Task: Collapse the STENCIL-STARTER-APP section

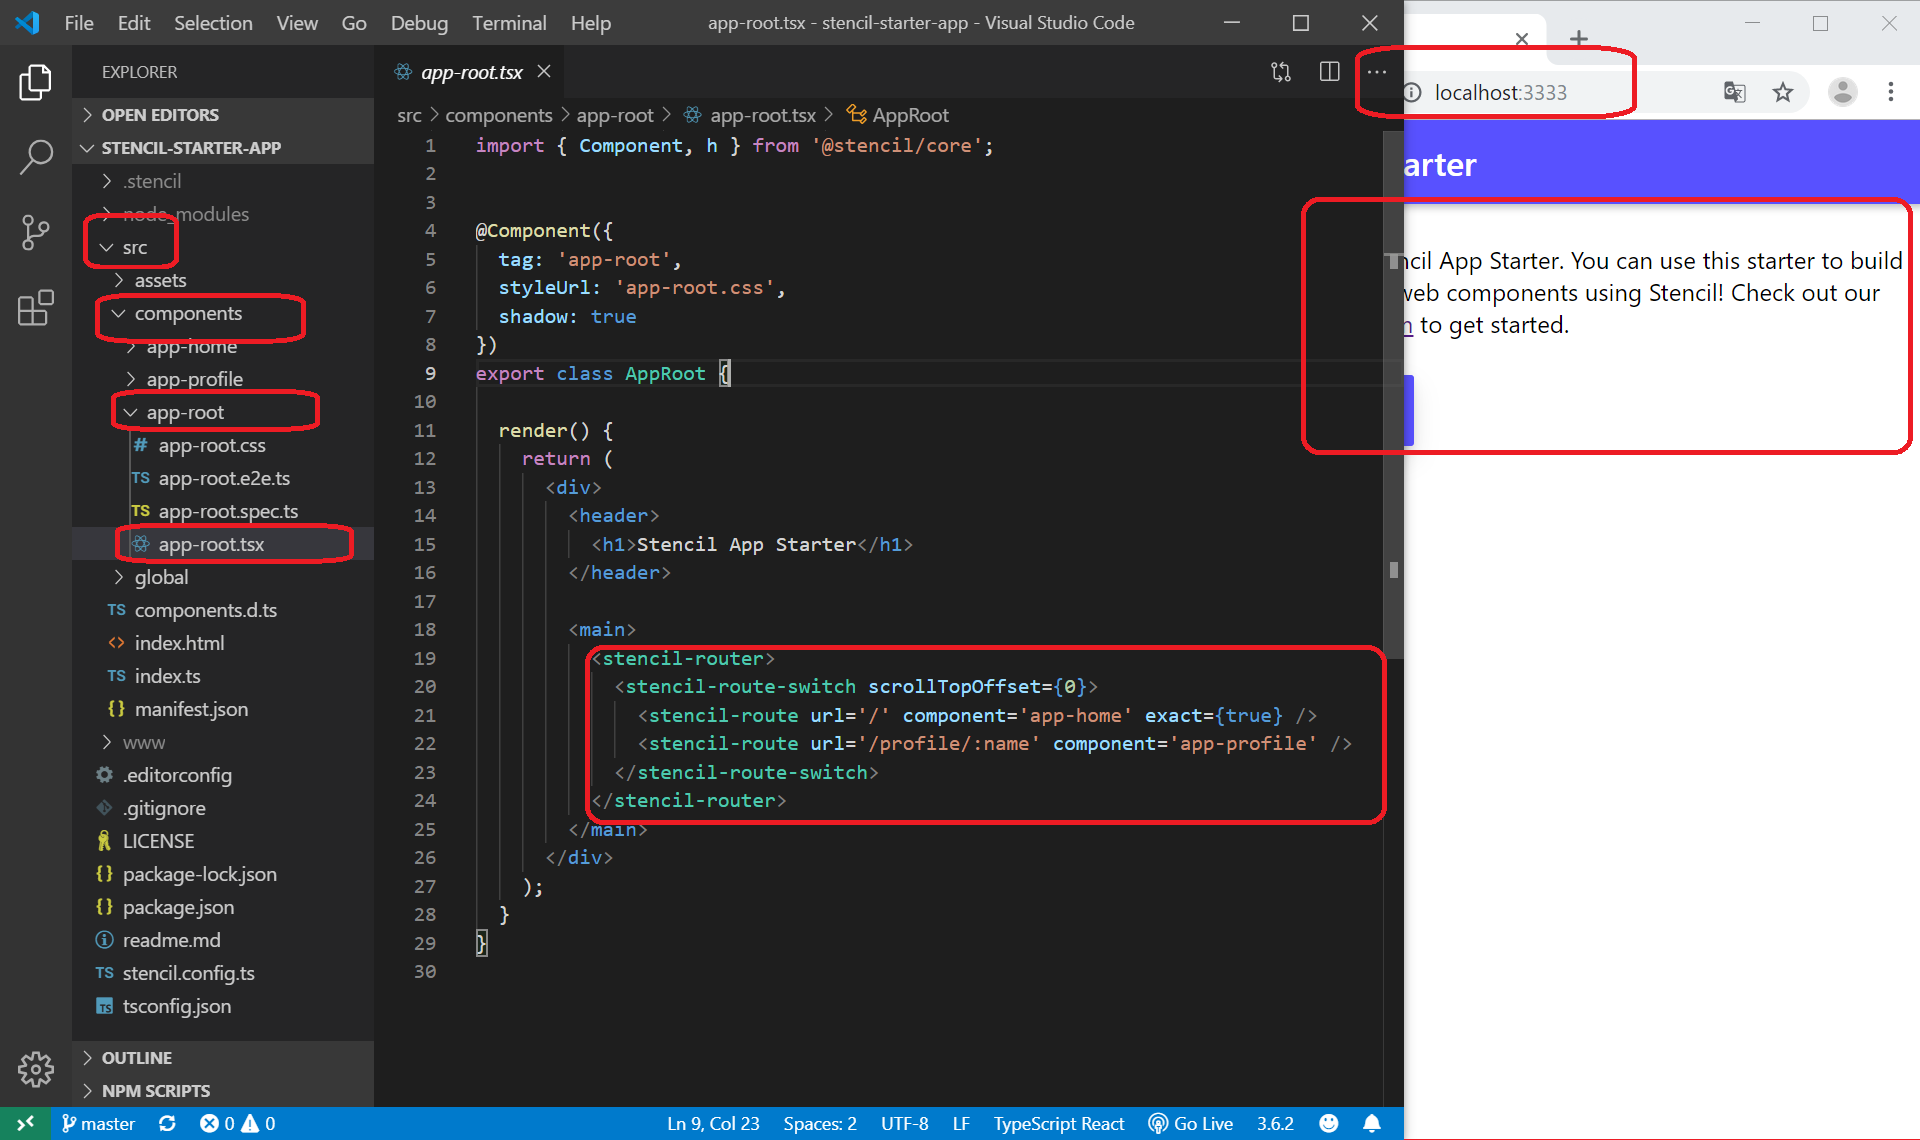Action: coord(223,148)
